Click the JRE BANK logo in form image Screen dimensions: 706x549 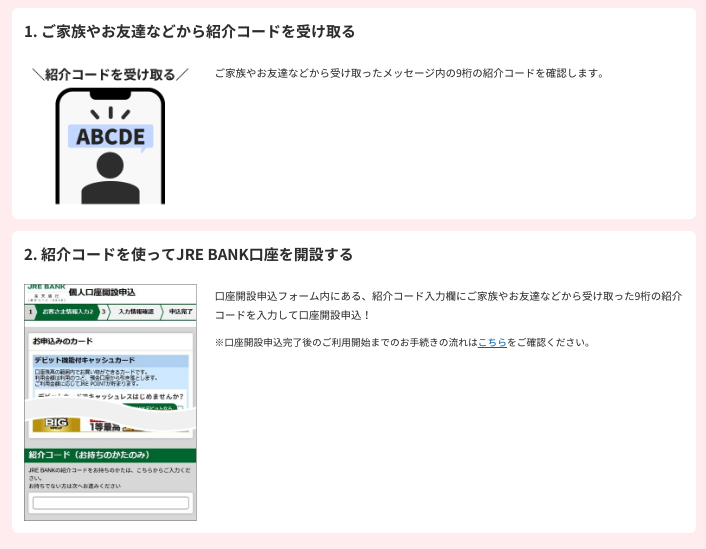pyautogui.click(x=44, y=290)
